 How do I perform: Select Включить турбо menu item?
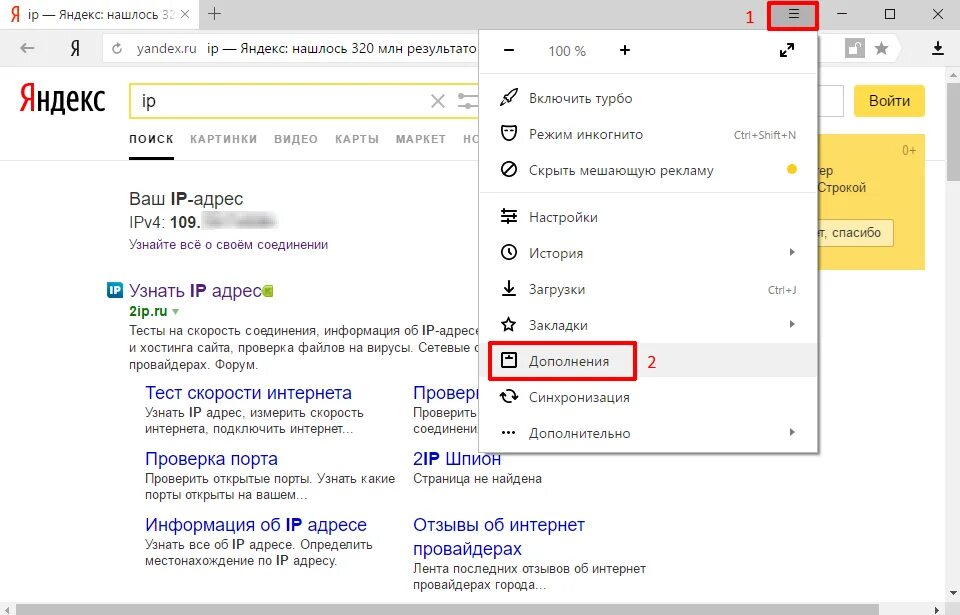pyautogui.click(x=648, y=98)
